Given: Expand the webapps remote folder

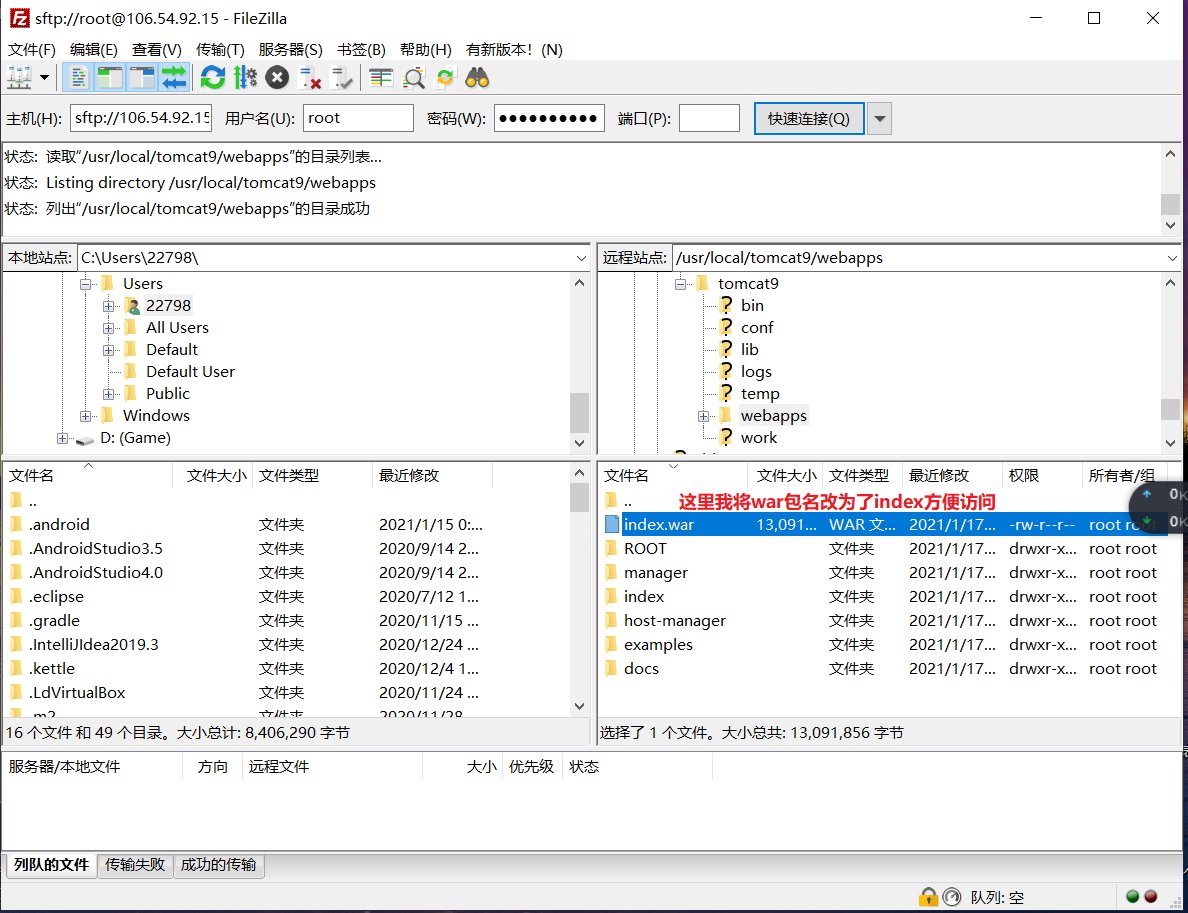Looking at the screenshot, I should [x=703, y=416].
